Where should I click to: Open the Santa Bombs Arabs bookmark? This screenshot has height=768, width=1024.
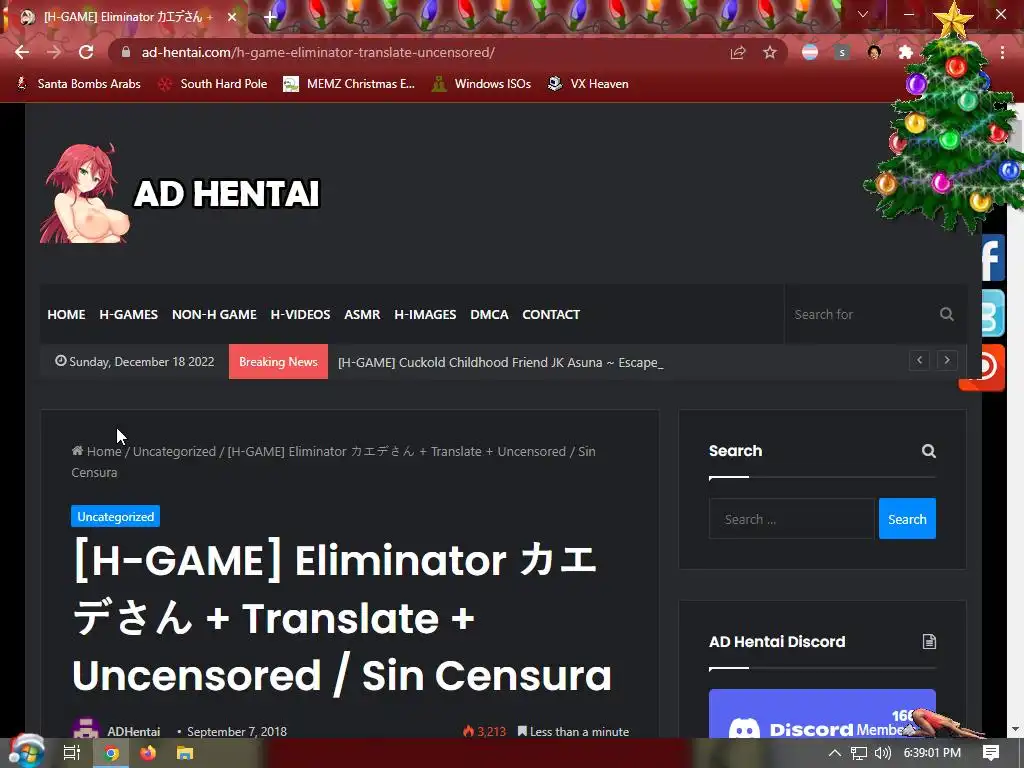[x=79, y=84]
